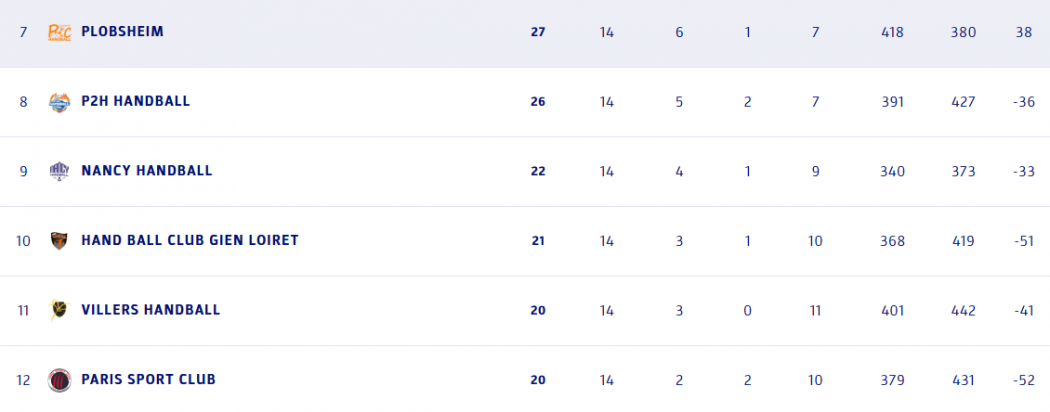This screenshot has height=412, width=1050.
Task: Click the Nancy Handball crest icon
Action: coord(60,171)
